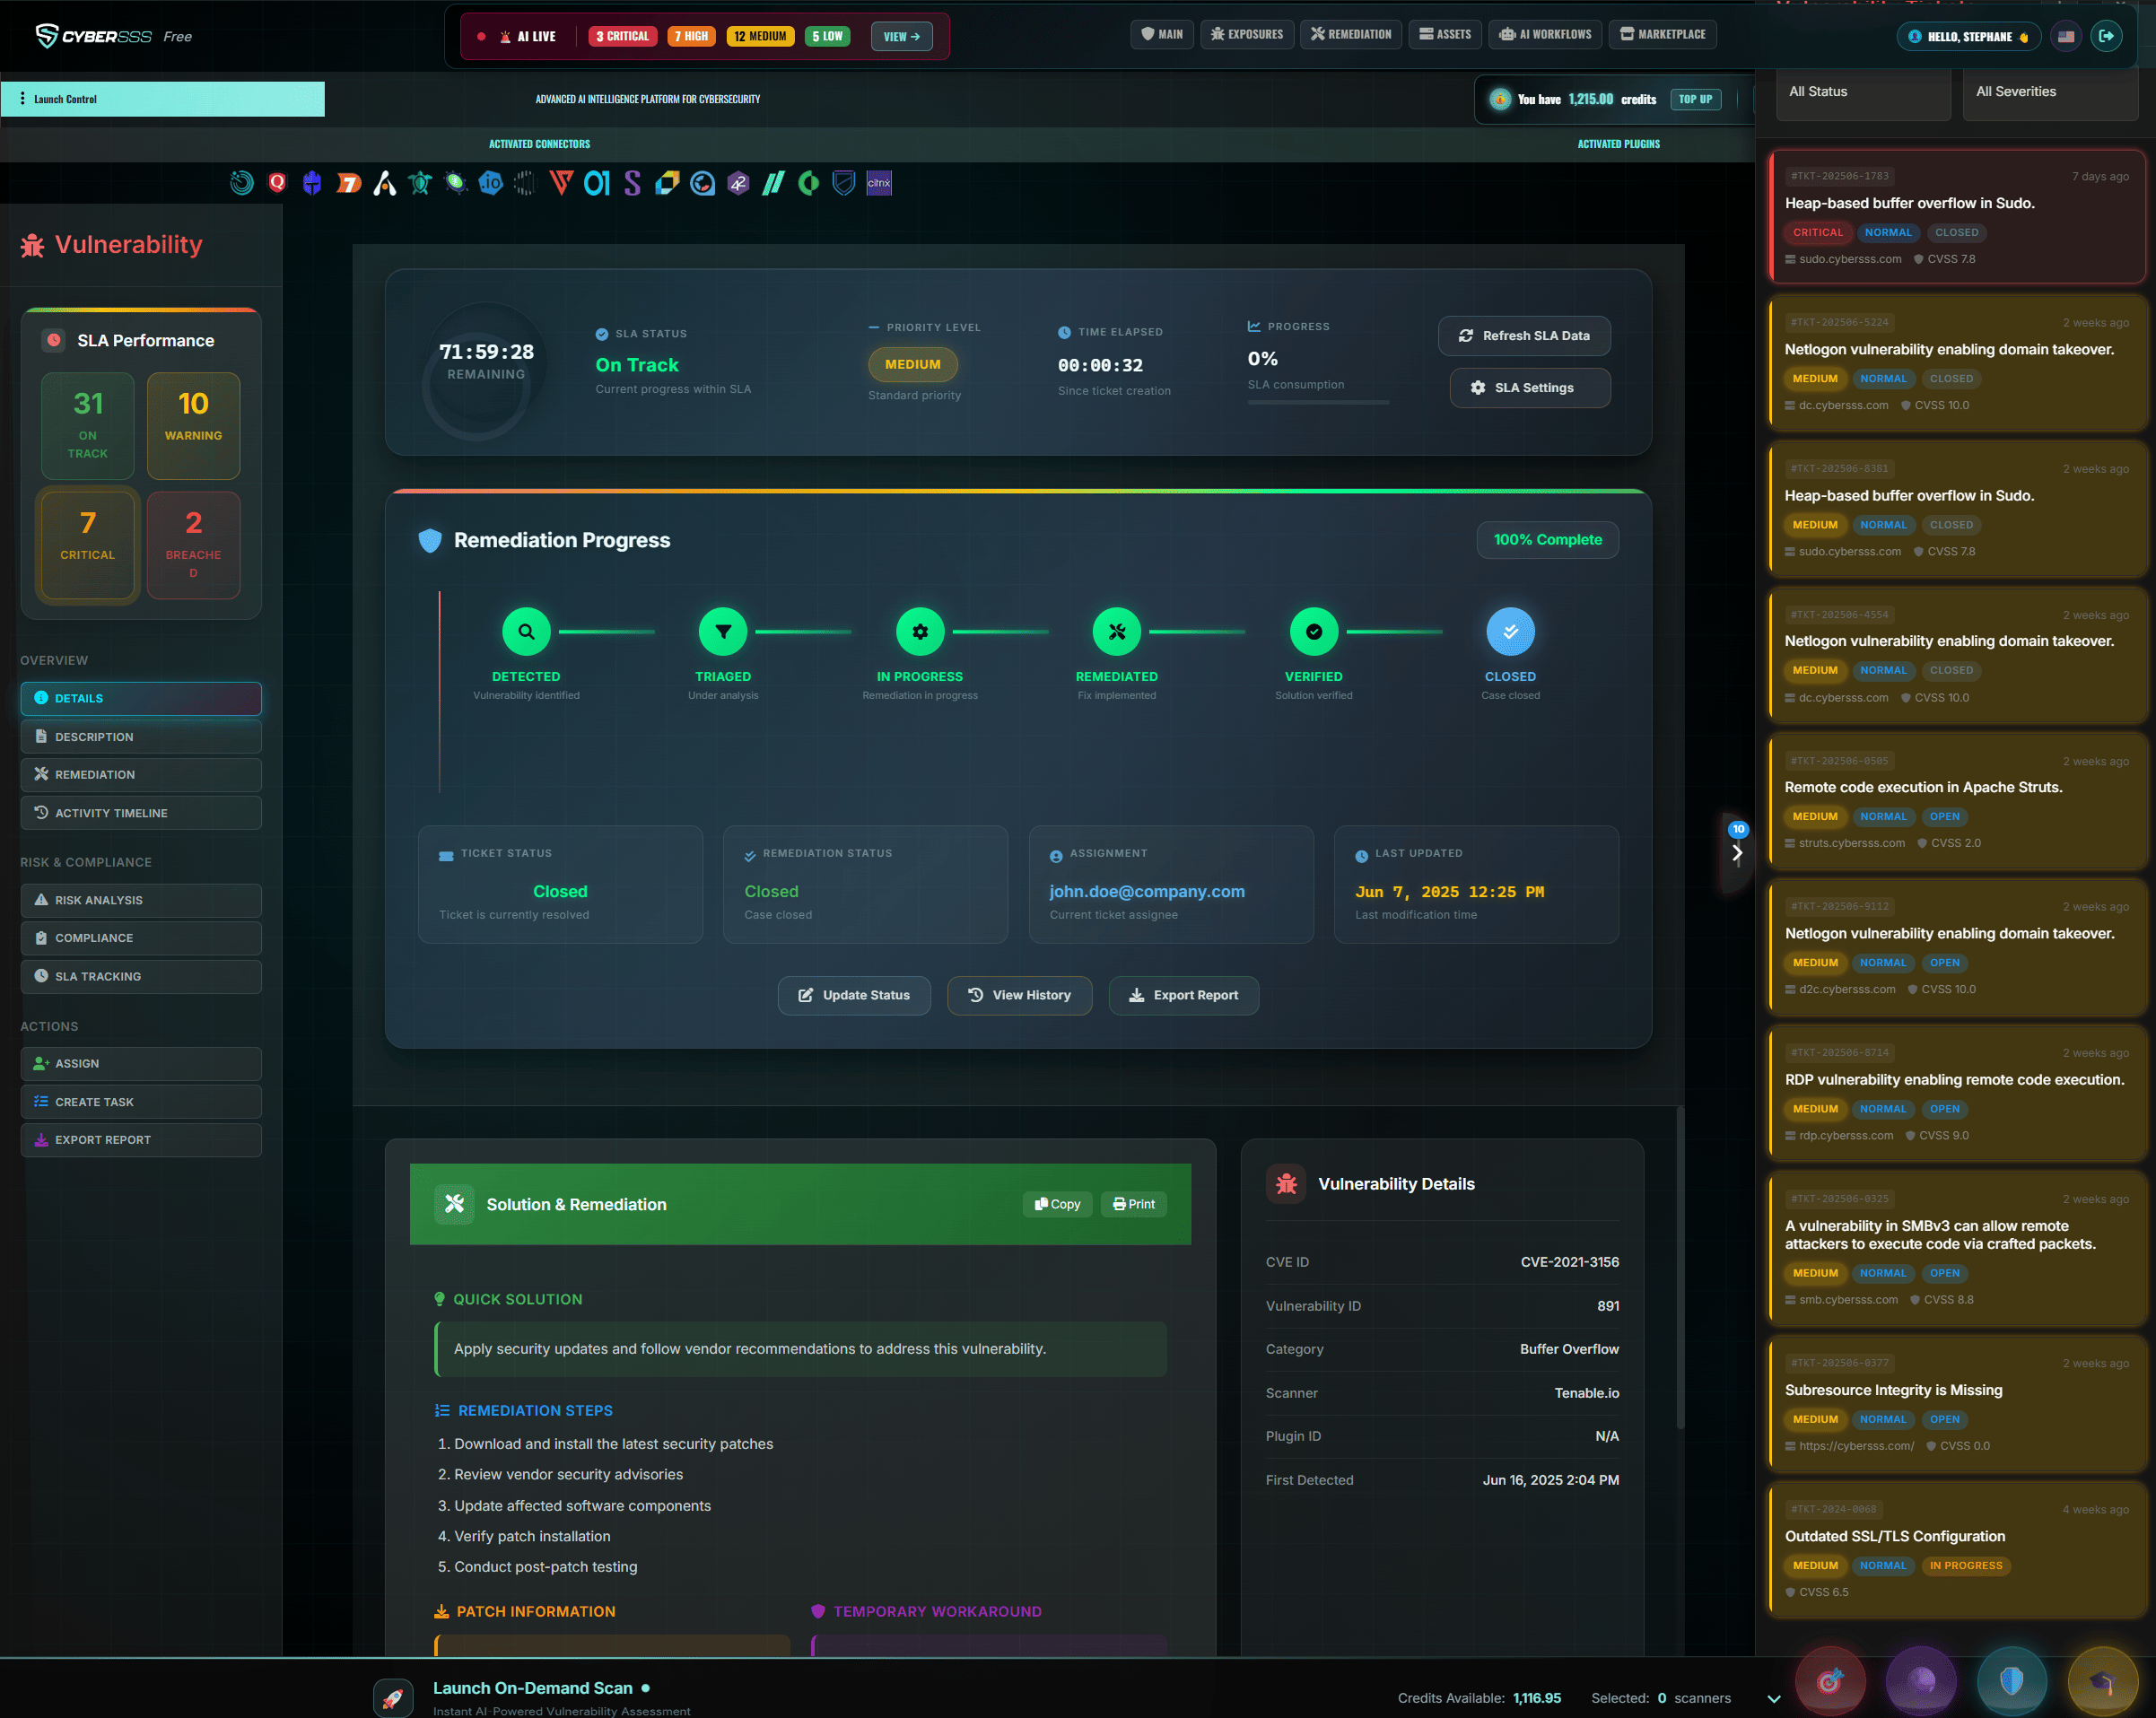Click the turtle connector icon
2156x1718 pixels.
pos(420,182)
